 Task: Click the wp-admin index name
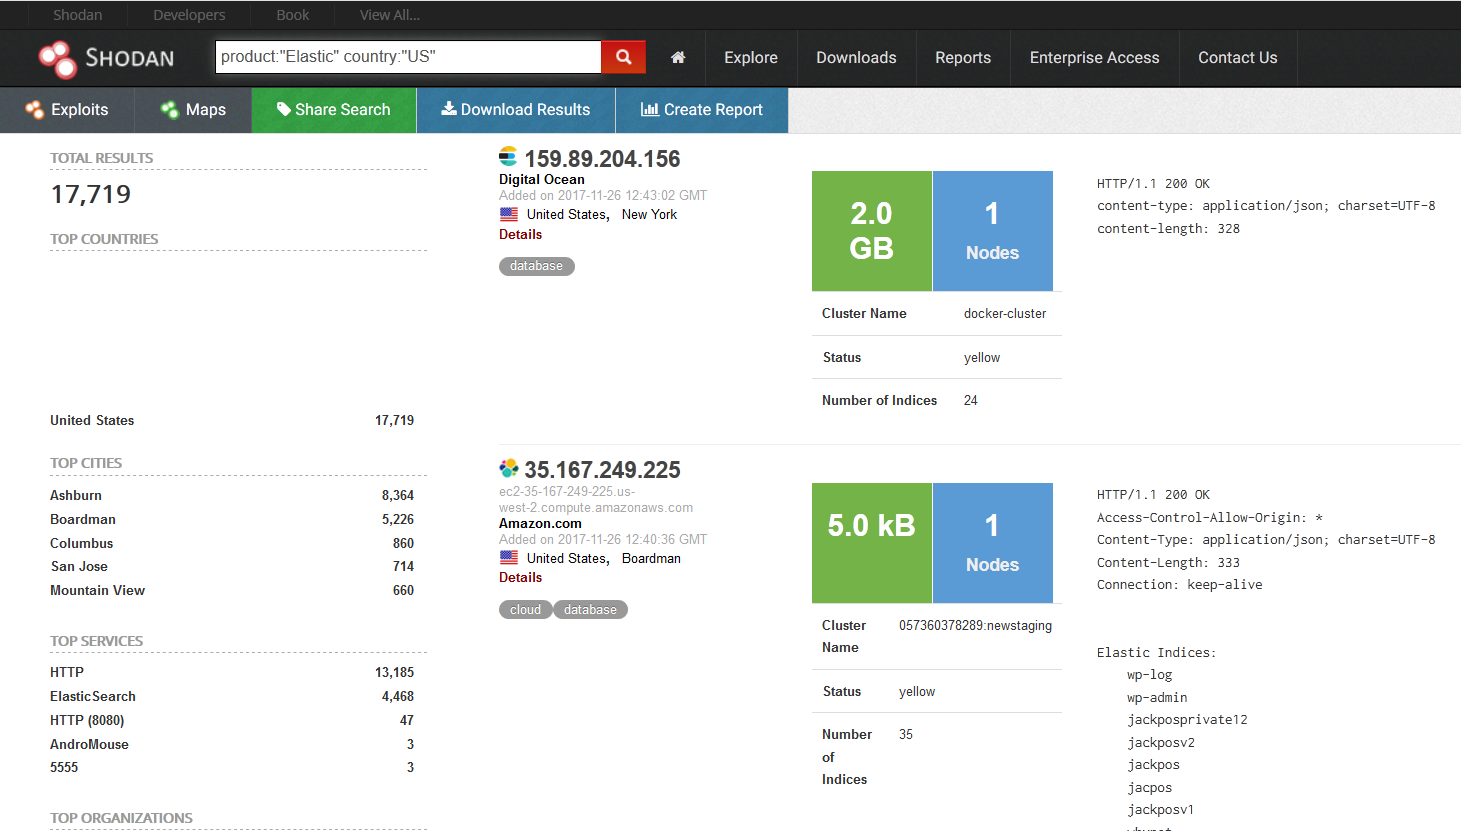[x=1157, y=697]
